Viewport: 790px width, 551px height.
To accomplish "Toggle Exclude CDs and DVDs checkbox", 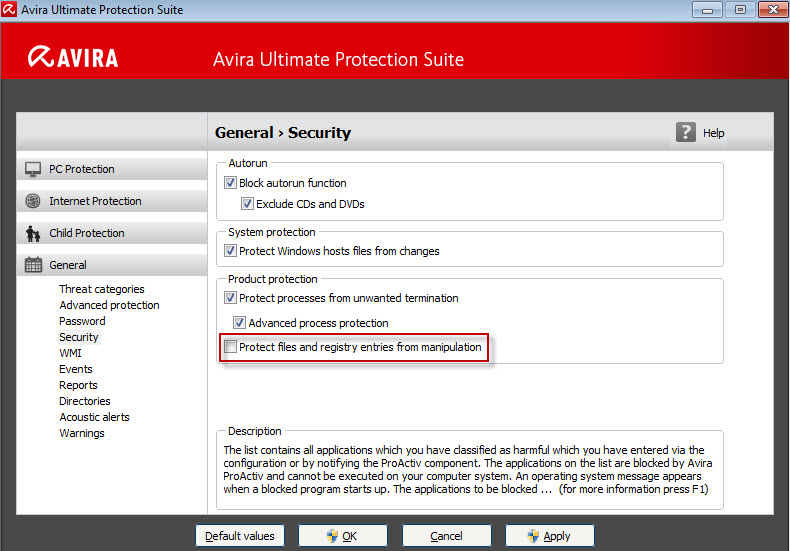I will 247,204.
